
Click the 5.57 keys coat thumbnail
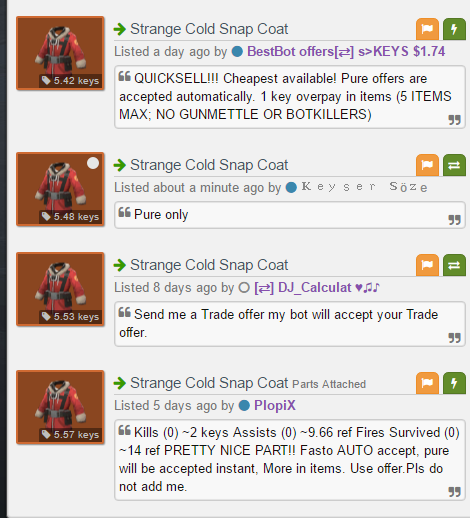point(60,407)
